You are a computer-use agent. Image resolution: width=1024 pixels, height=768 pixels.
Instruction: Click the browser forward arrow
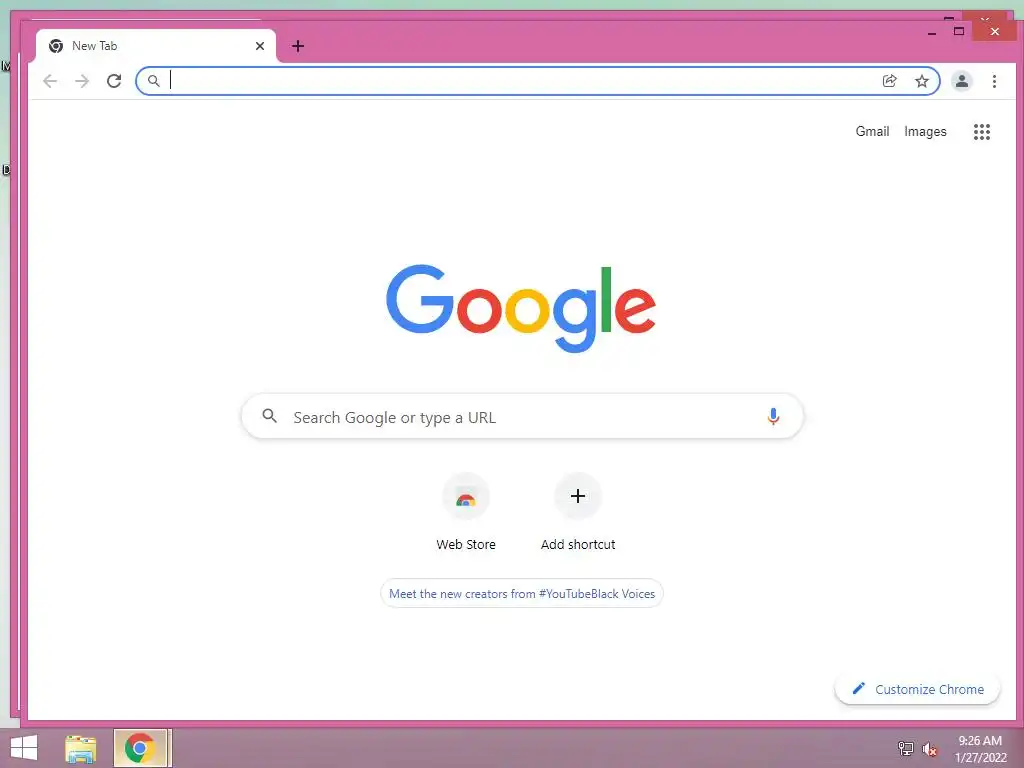click(x=82, y=81)
